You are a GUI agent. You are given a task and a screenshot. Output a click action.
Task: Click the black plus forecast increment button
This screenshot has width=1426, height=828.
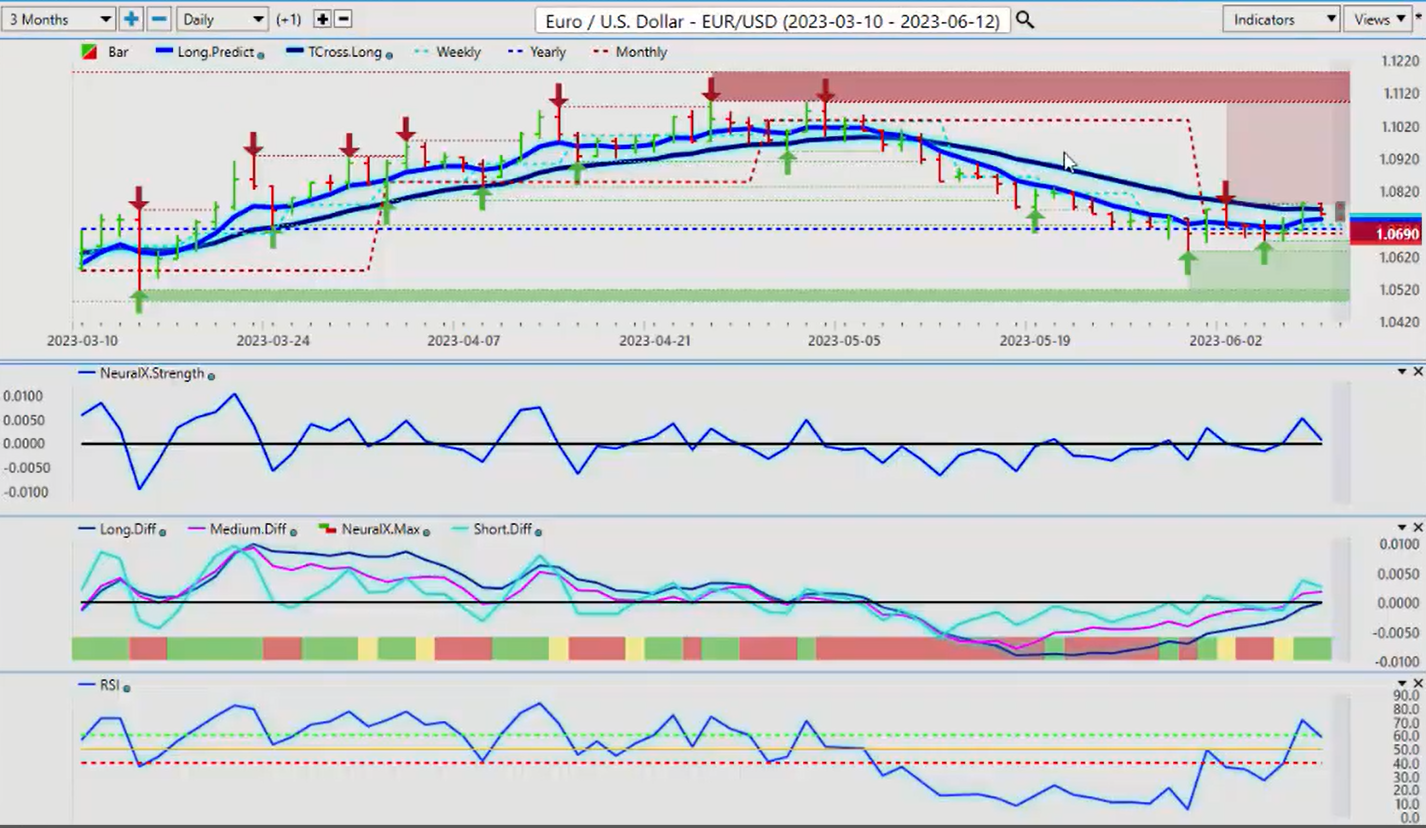pos(322,19)
